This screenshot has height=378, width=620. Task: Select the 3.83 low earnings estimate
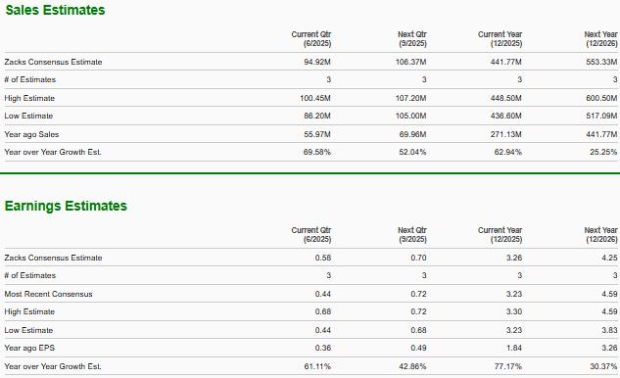coord(609,330)
